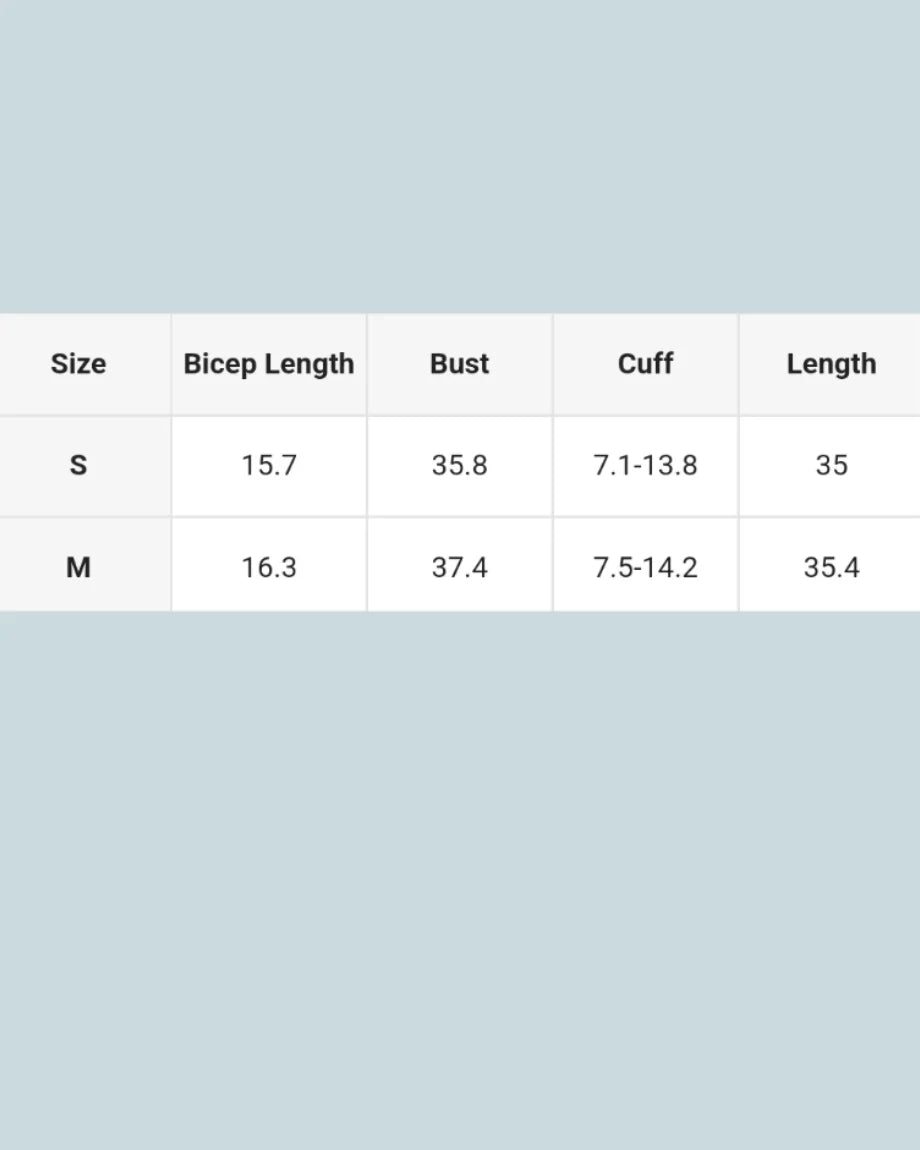Select the Bust column header
Image resolution: width=920 pixels, height=1150 pixels.
[459, 364]
